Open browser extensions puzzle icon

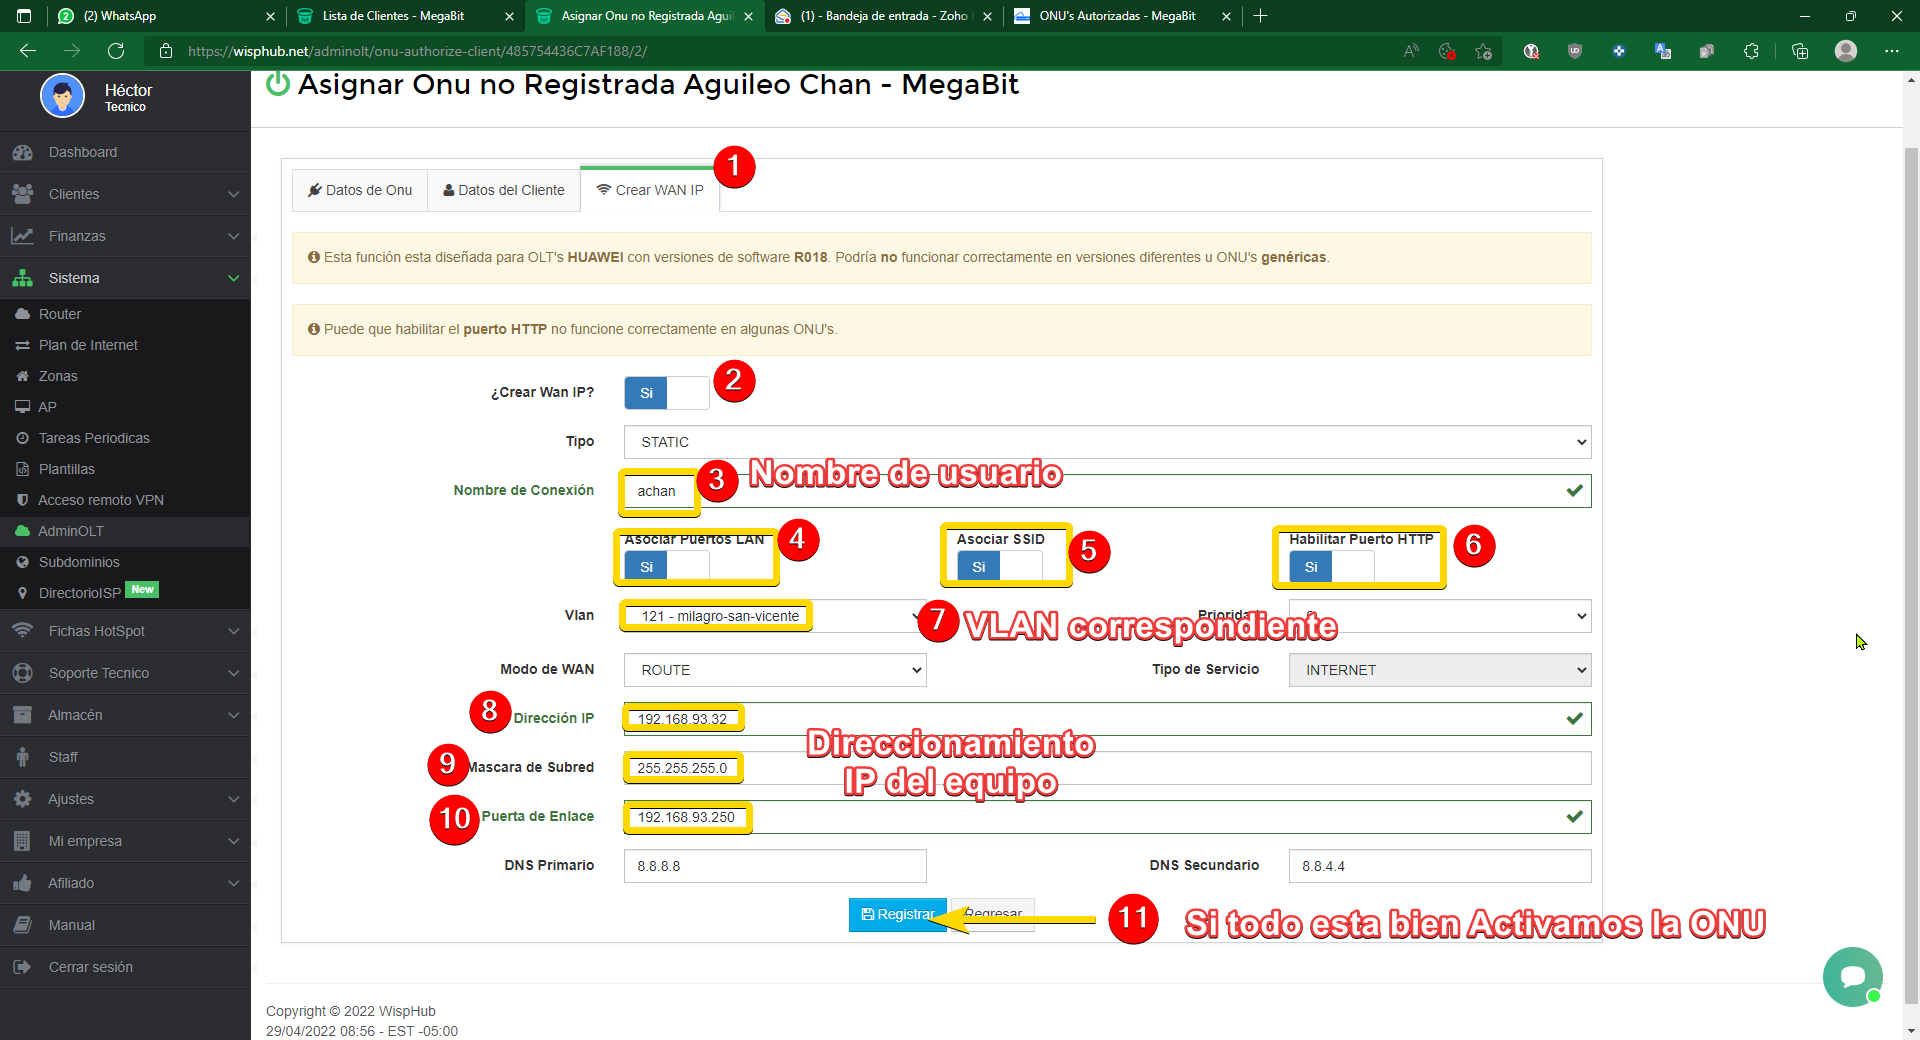[1751, 51]
